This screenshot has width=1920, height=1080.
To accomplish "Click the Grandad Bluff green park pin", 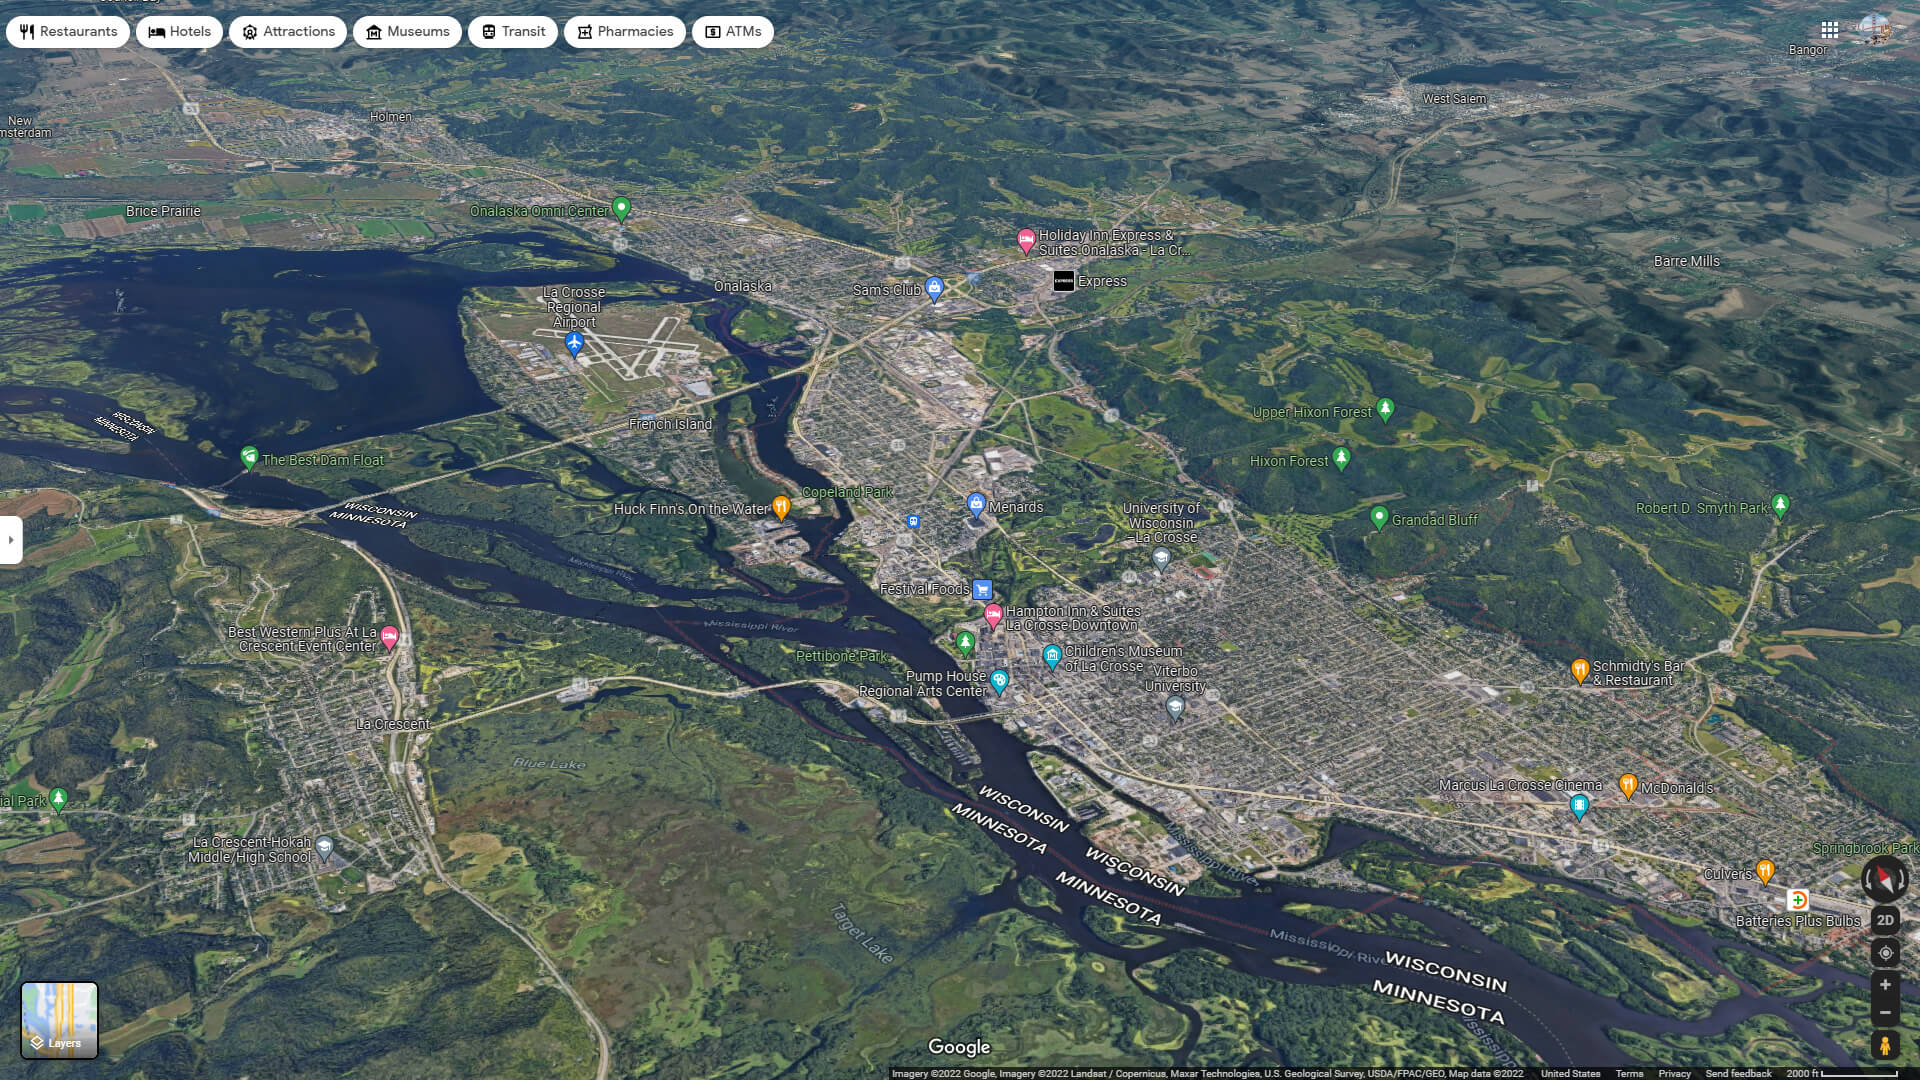I will click(1379, 517).
